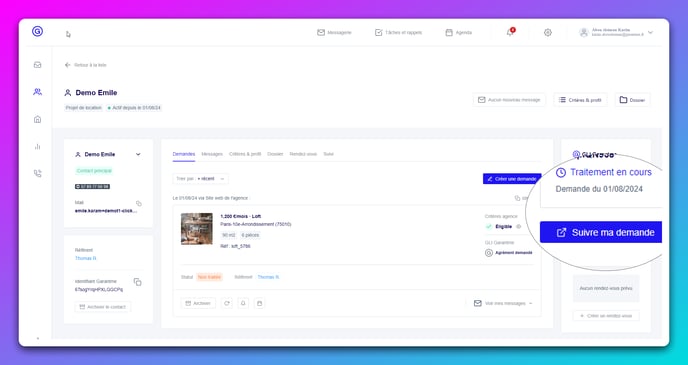This screenshot has width=688, height=365.
Task: Toggle the eye icon beside Eligible
Action: coord(519,227)
